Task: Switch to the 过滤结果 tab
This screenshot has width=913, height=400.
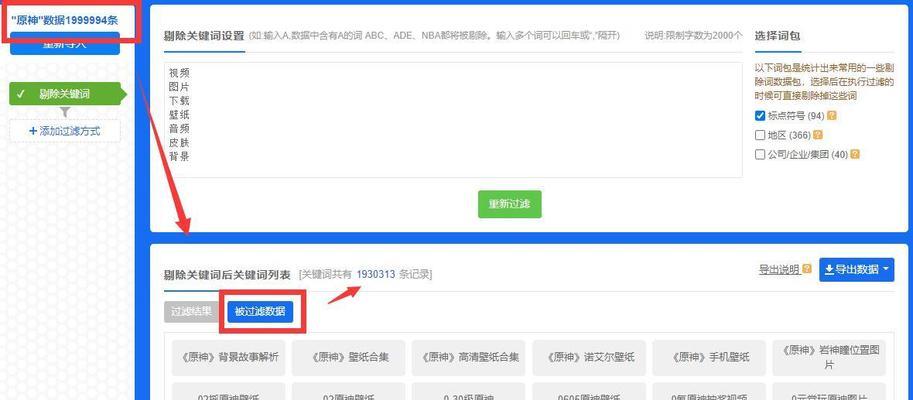Action: click(191, 311)
